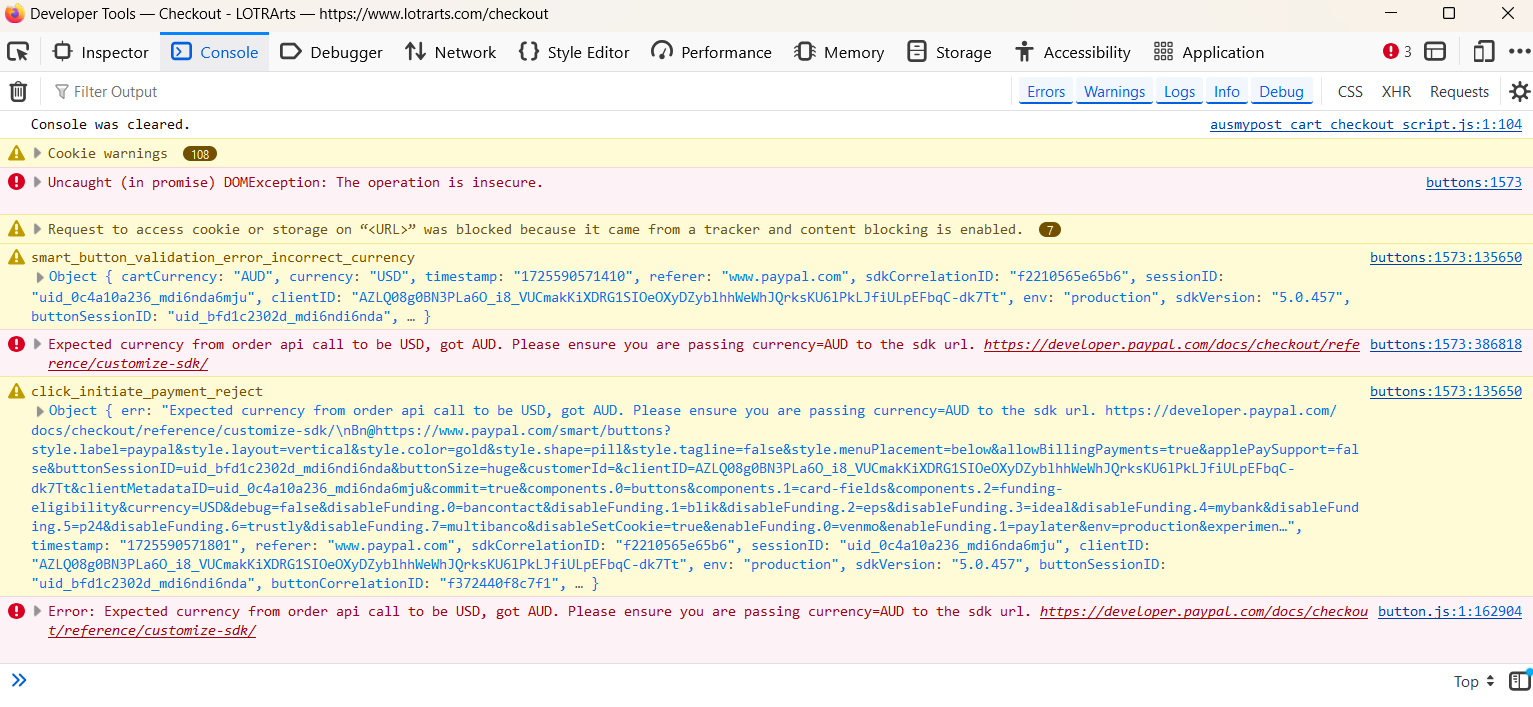
Task: Open the Debugger tab
Action: (x=331, y=52)
